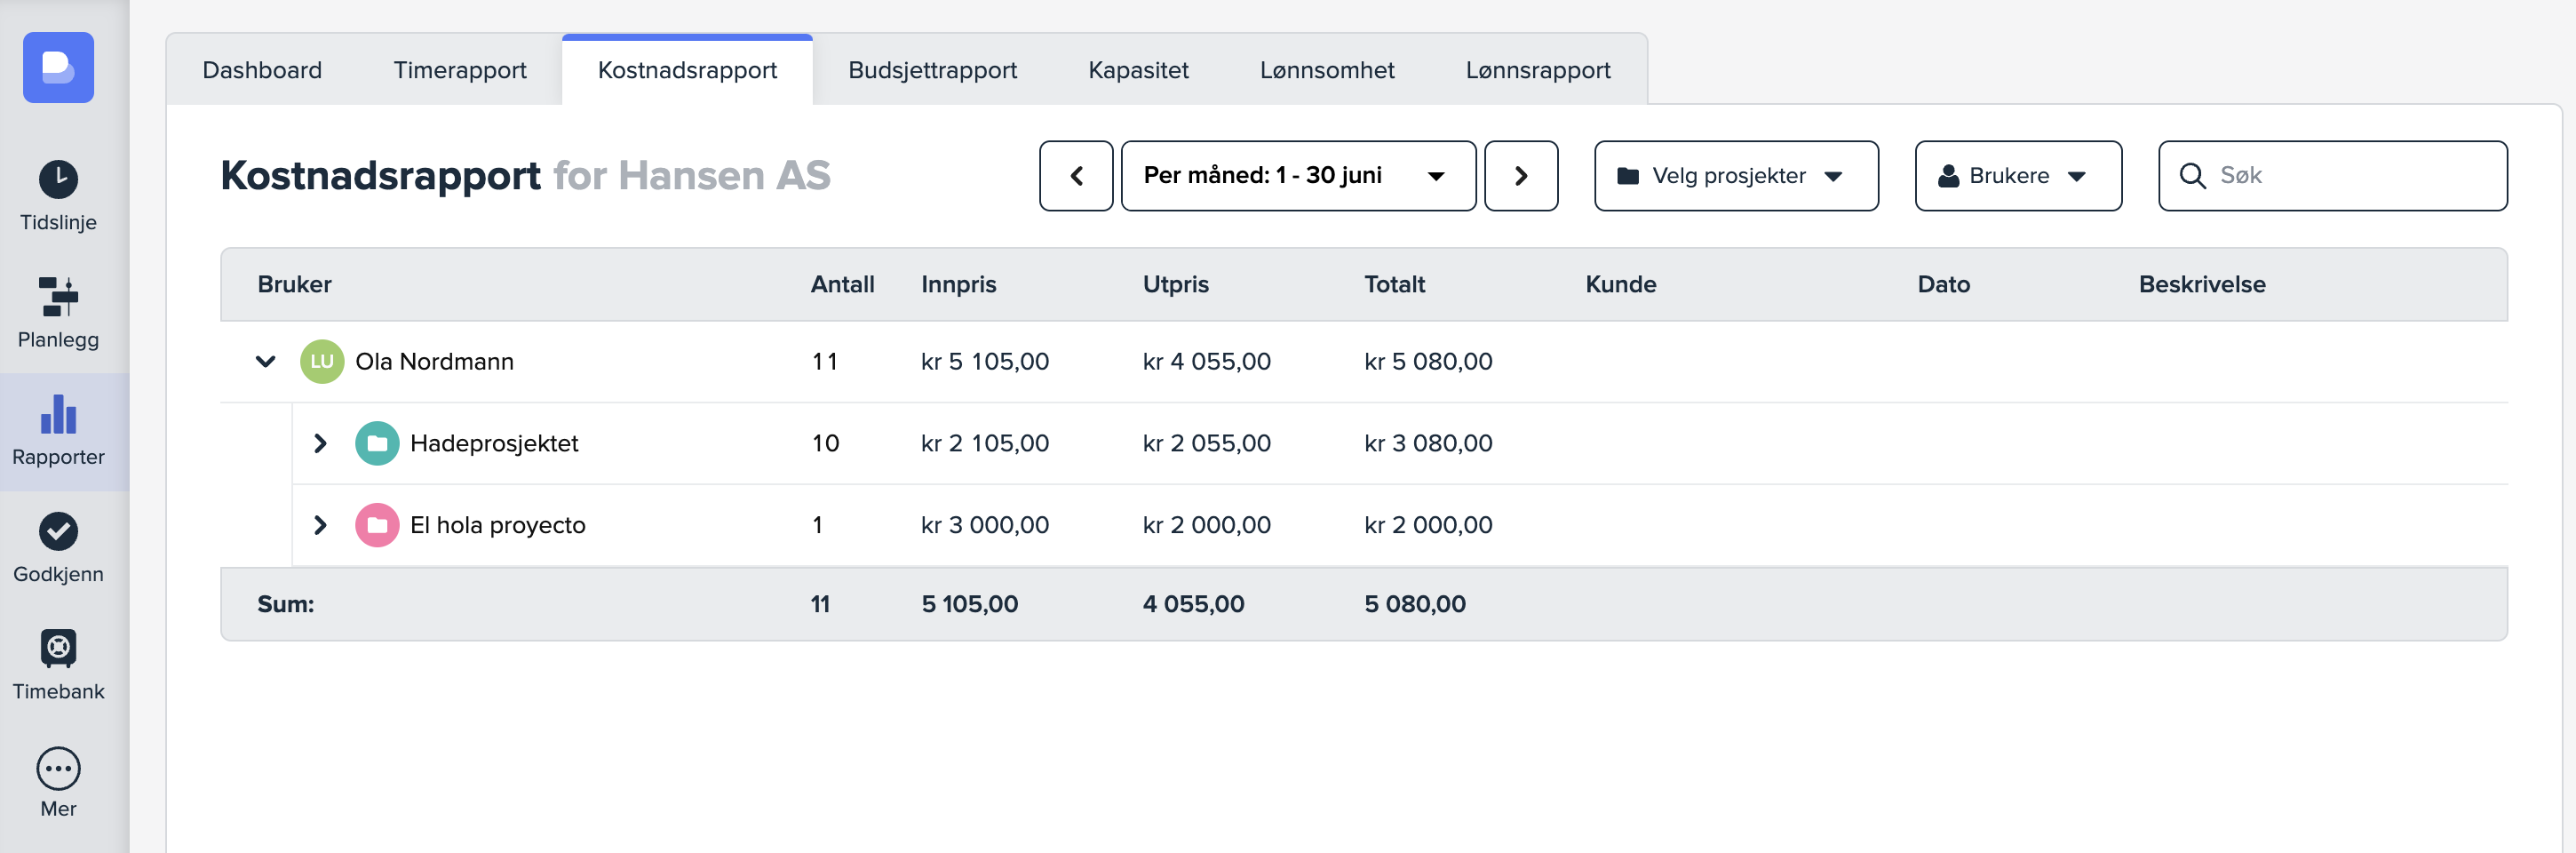Click the teal Hadeprosjektet folder icon
Viewport: 2576px width, 853px height.
point(377,444)
